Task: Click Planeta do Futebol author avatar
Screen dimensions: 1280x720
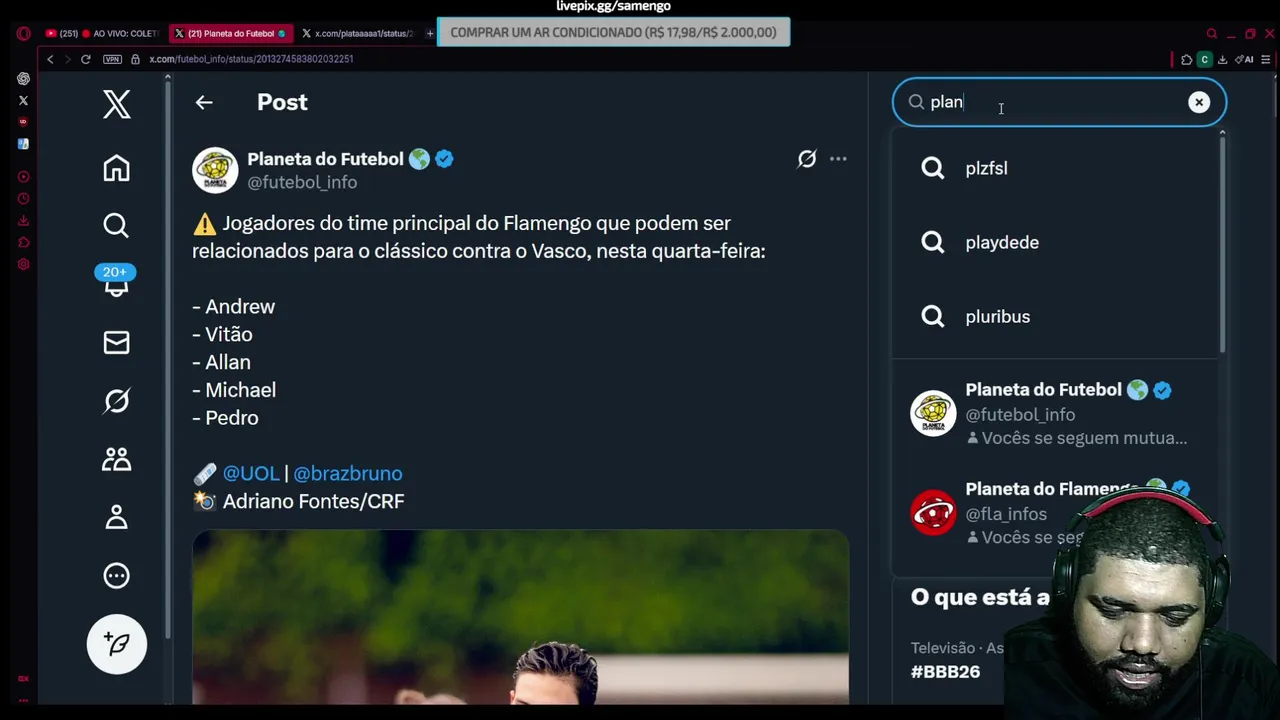Action: click(215, 170)
